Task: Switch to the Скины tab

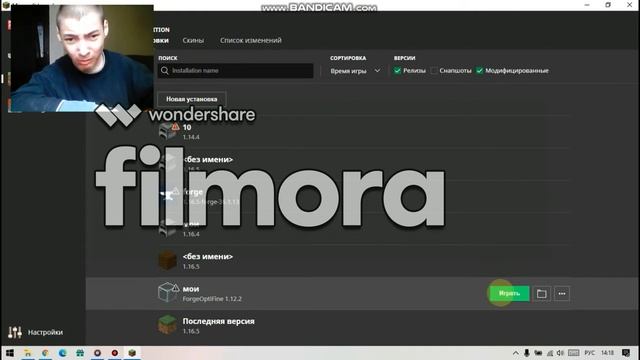Action: pyautogui.click(x=193, y=40)
